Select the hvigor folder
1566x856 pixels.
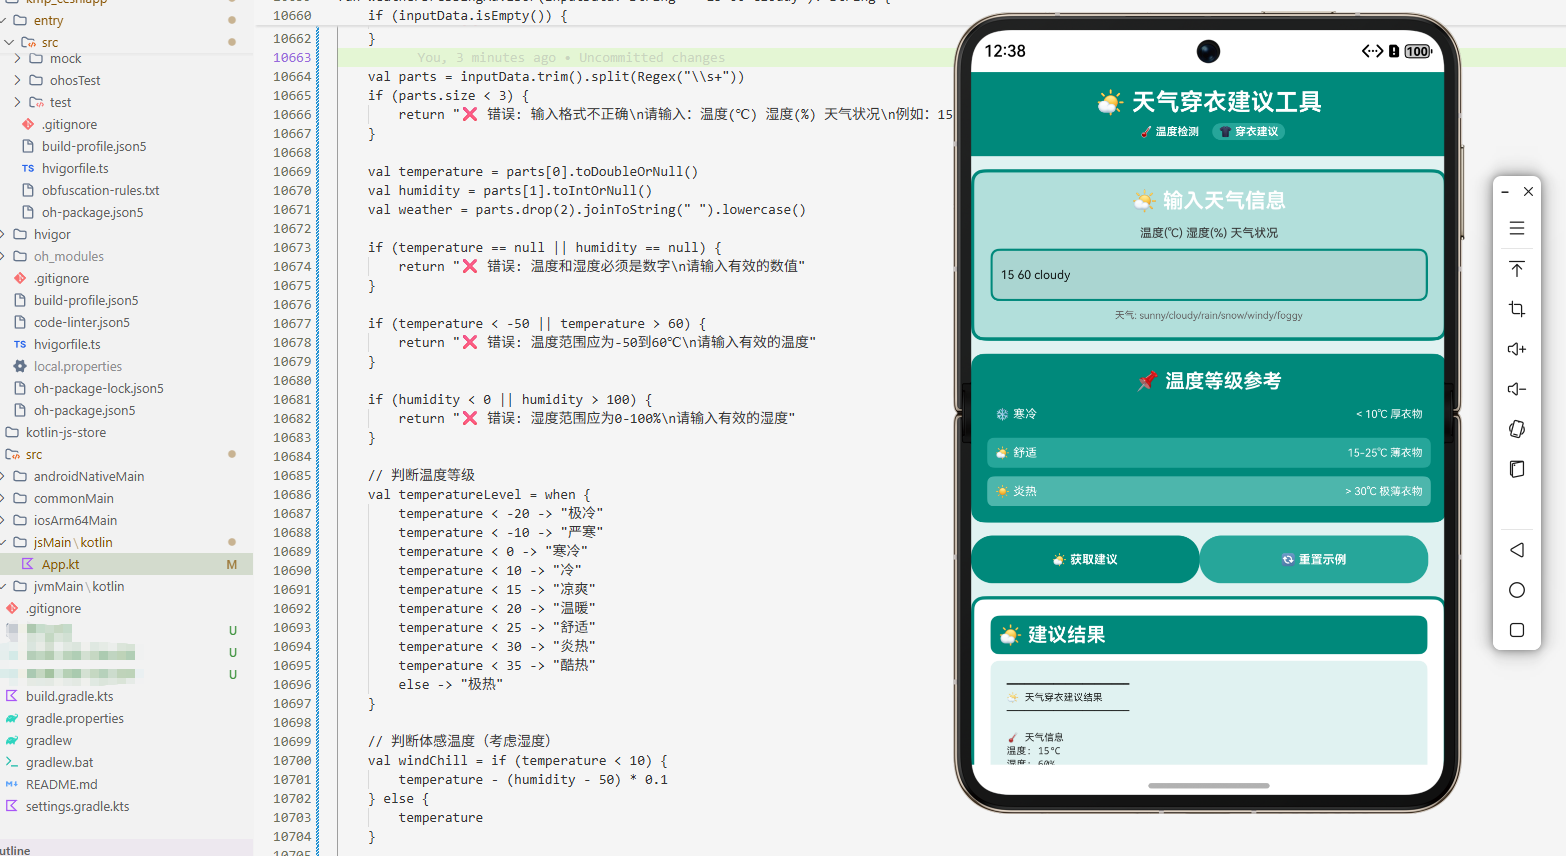point(52,234)
